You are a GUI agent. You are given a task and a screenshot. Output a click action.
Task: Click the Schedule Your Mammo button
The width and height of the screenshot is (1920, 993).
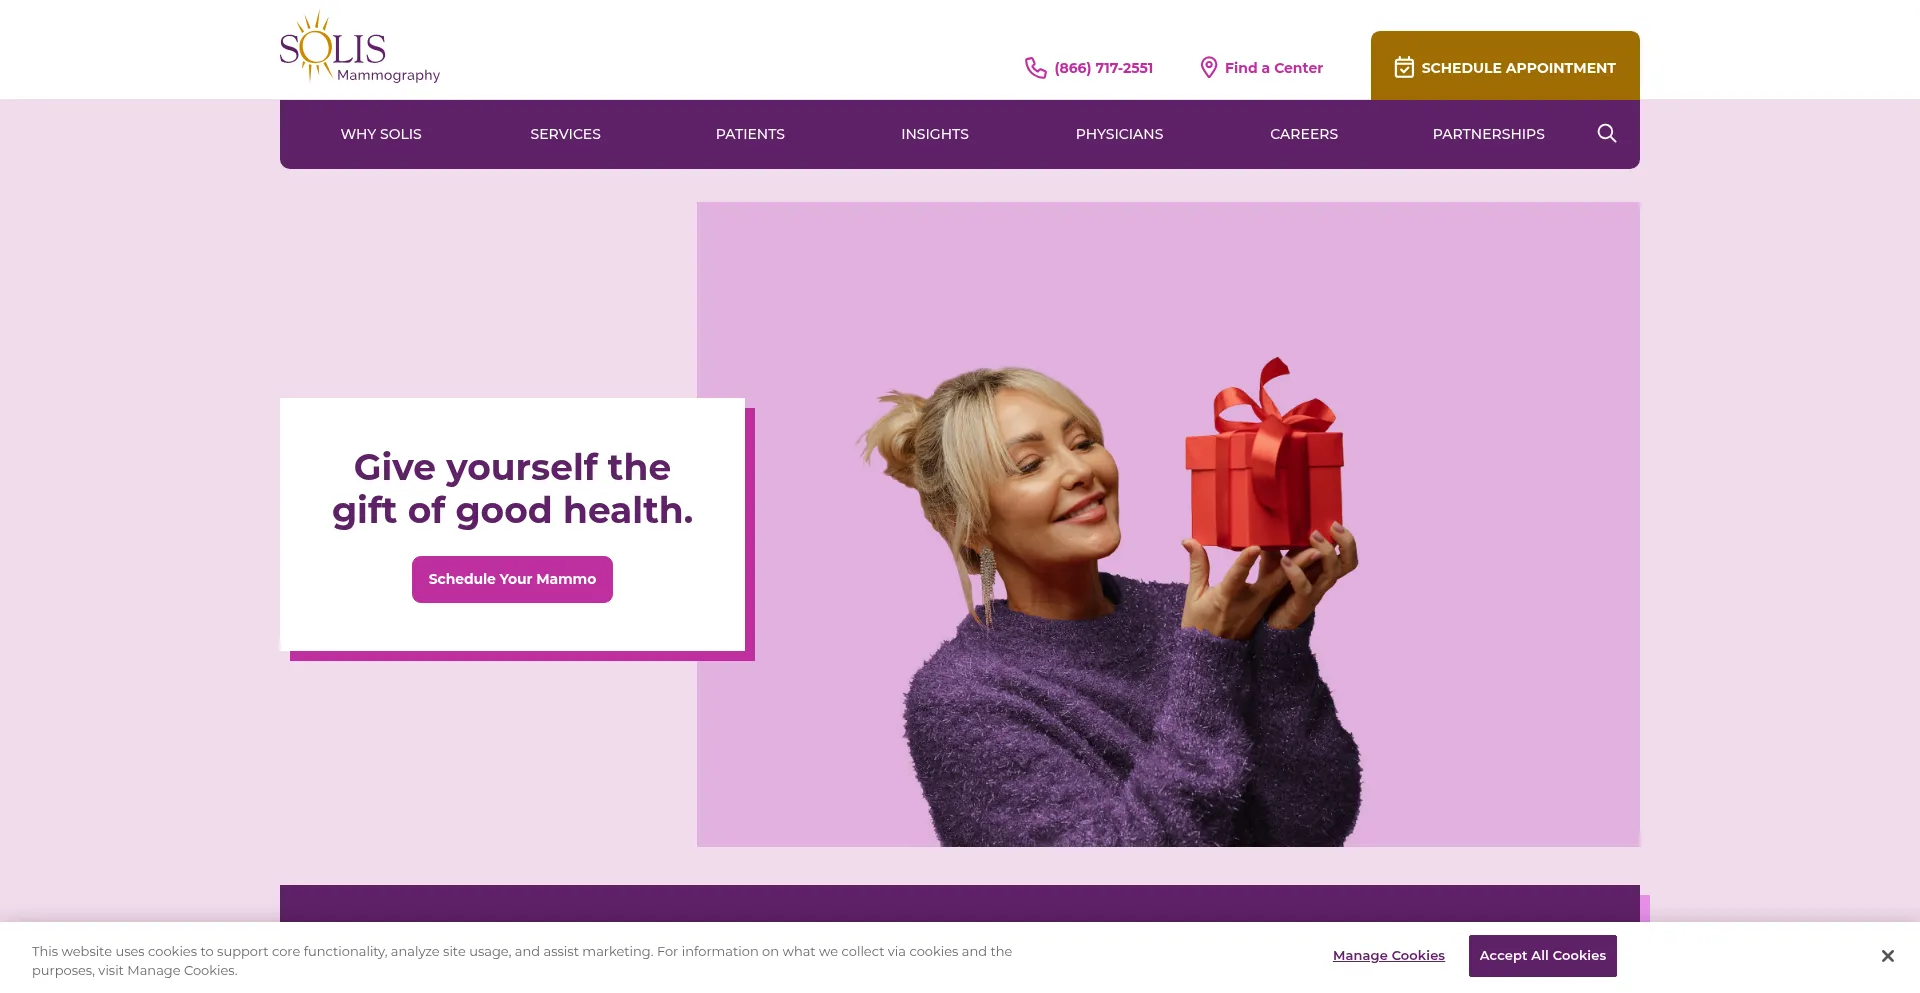coord(512,579)
